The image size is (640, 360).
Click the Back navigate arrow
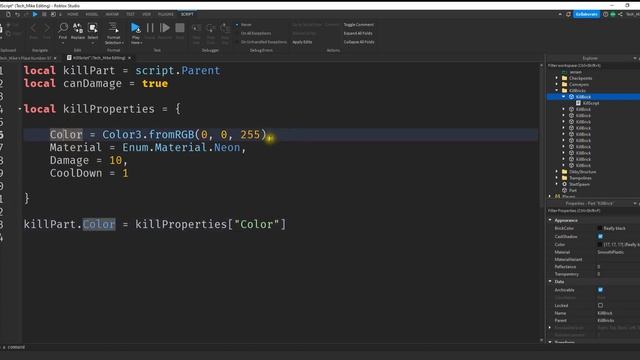pyautogui.click(x=33, y=28)
